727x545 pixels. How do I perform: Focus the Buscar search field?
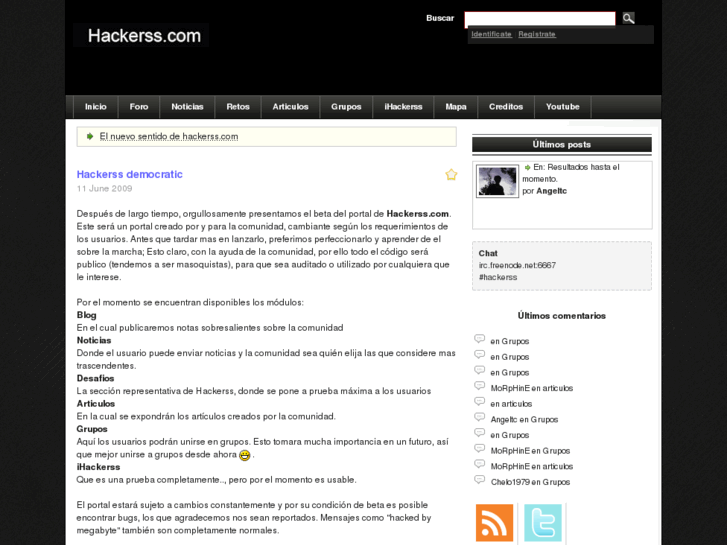tap(540, 19)
